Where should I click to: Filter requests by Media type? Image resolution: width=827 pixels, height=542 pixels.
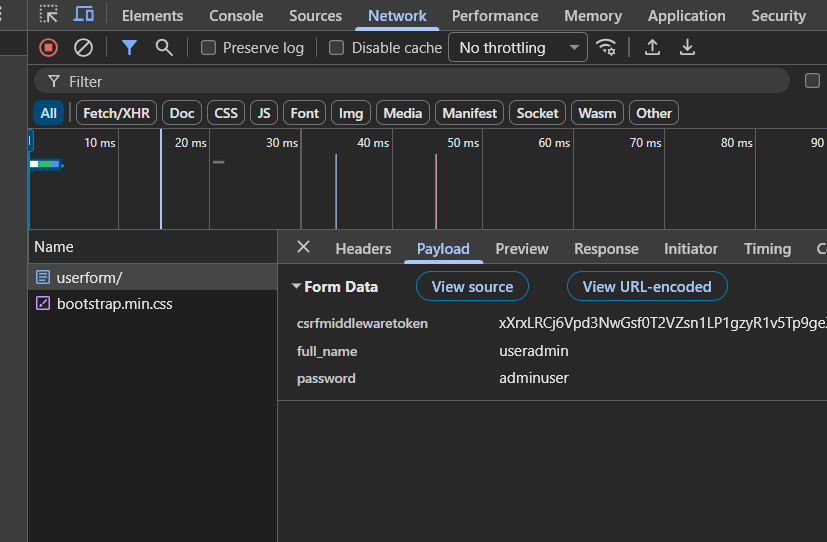402,113
